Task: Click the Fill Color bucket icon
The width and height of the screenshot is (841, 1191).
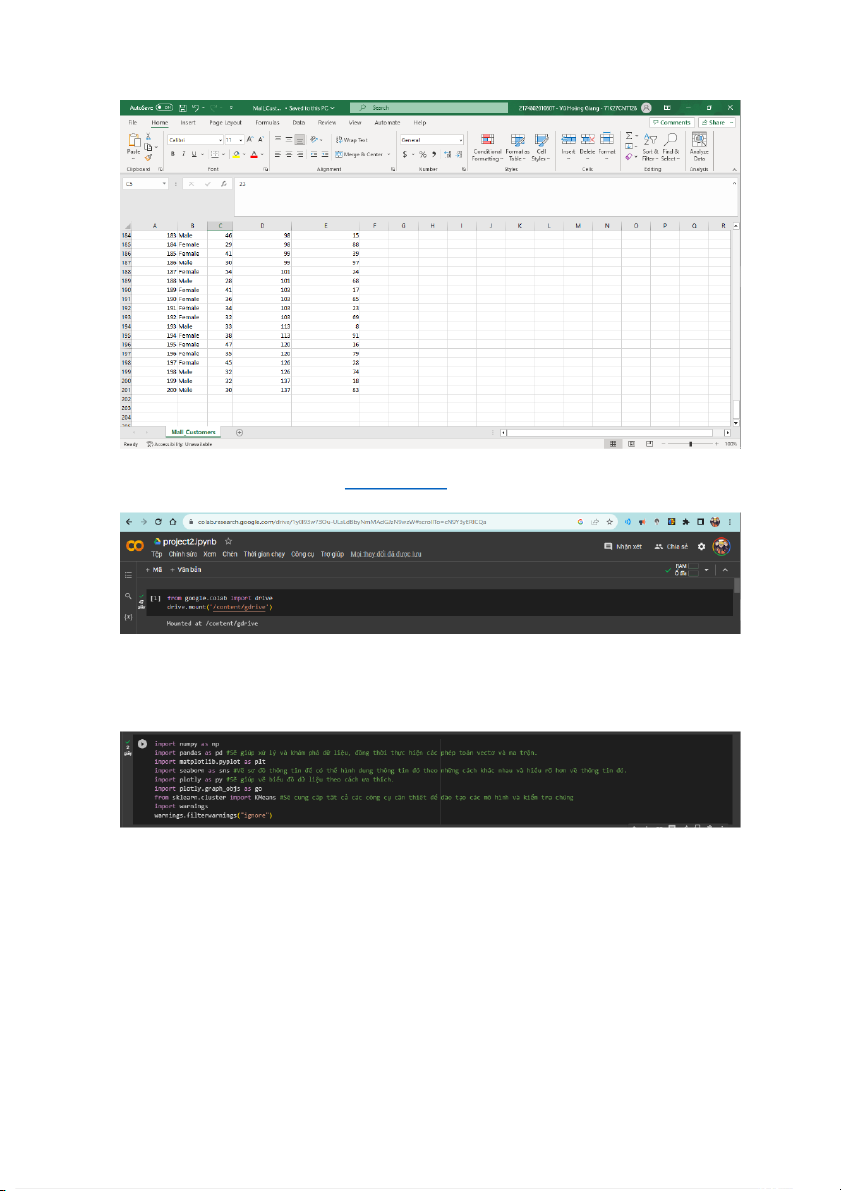Action: click(236, 154)
